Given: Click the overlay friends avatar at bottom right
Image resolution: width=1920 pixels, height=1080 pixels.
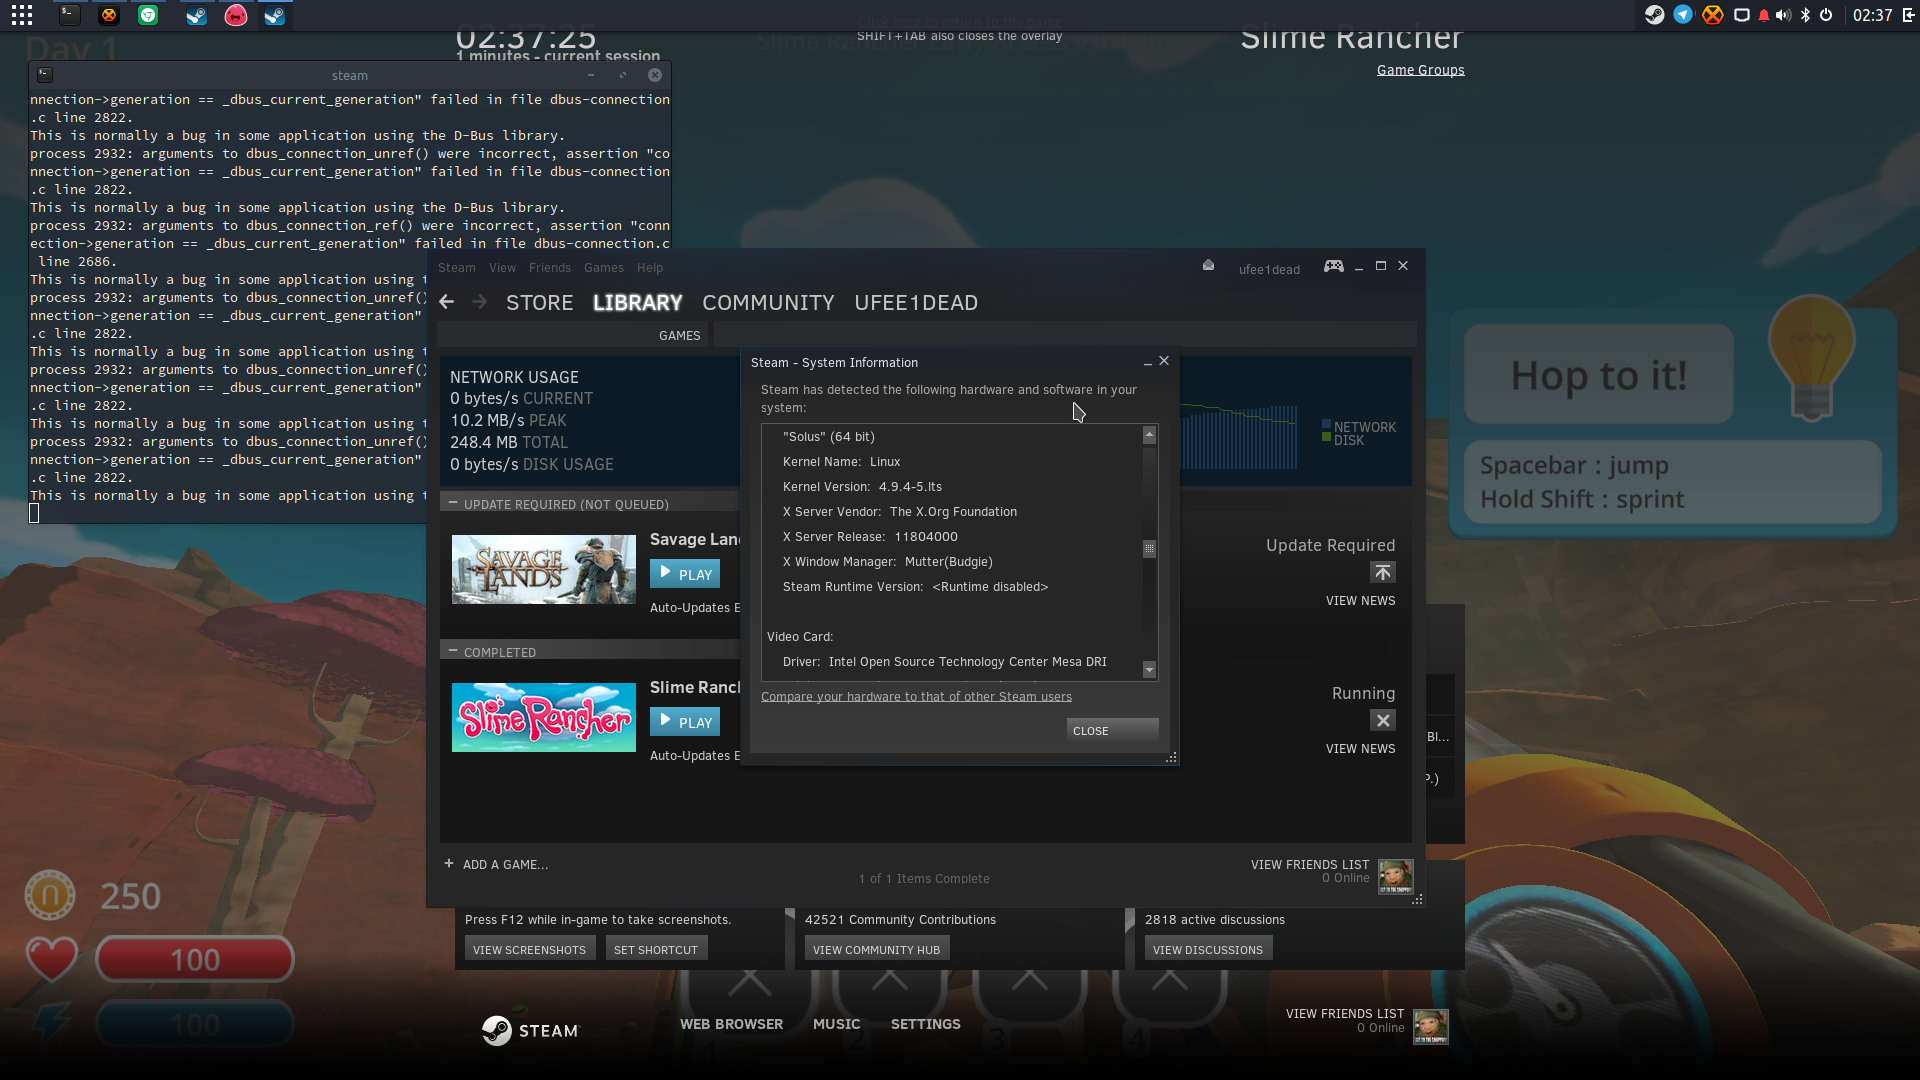Looking at the screenshot, I should [x=1431, y=1026].
